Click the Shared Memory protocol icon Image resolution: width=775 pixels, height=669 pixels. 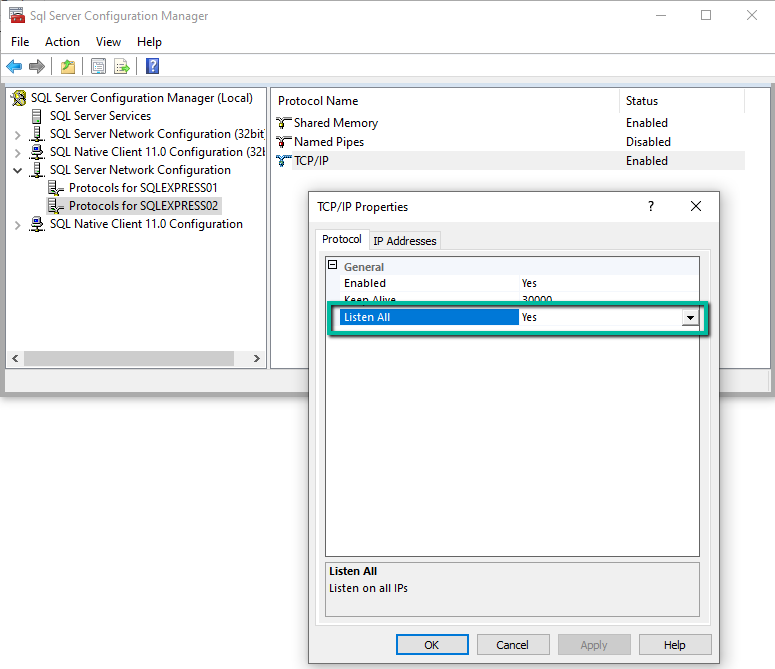pyautogui.click(x=284, y=123)
